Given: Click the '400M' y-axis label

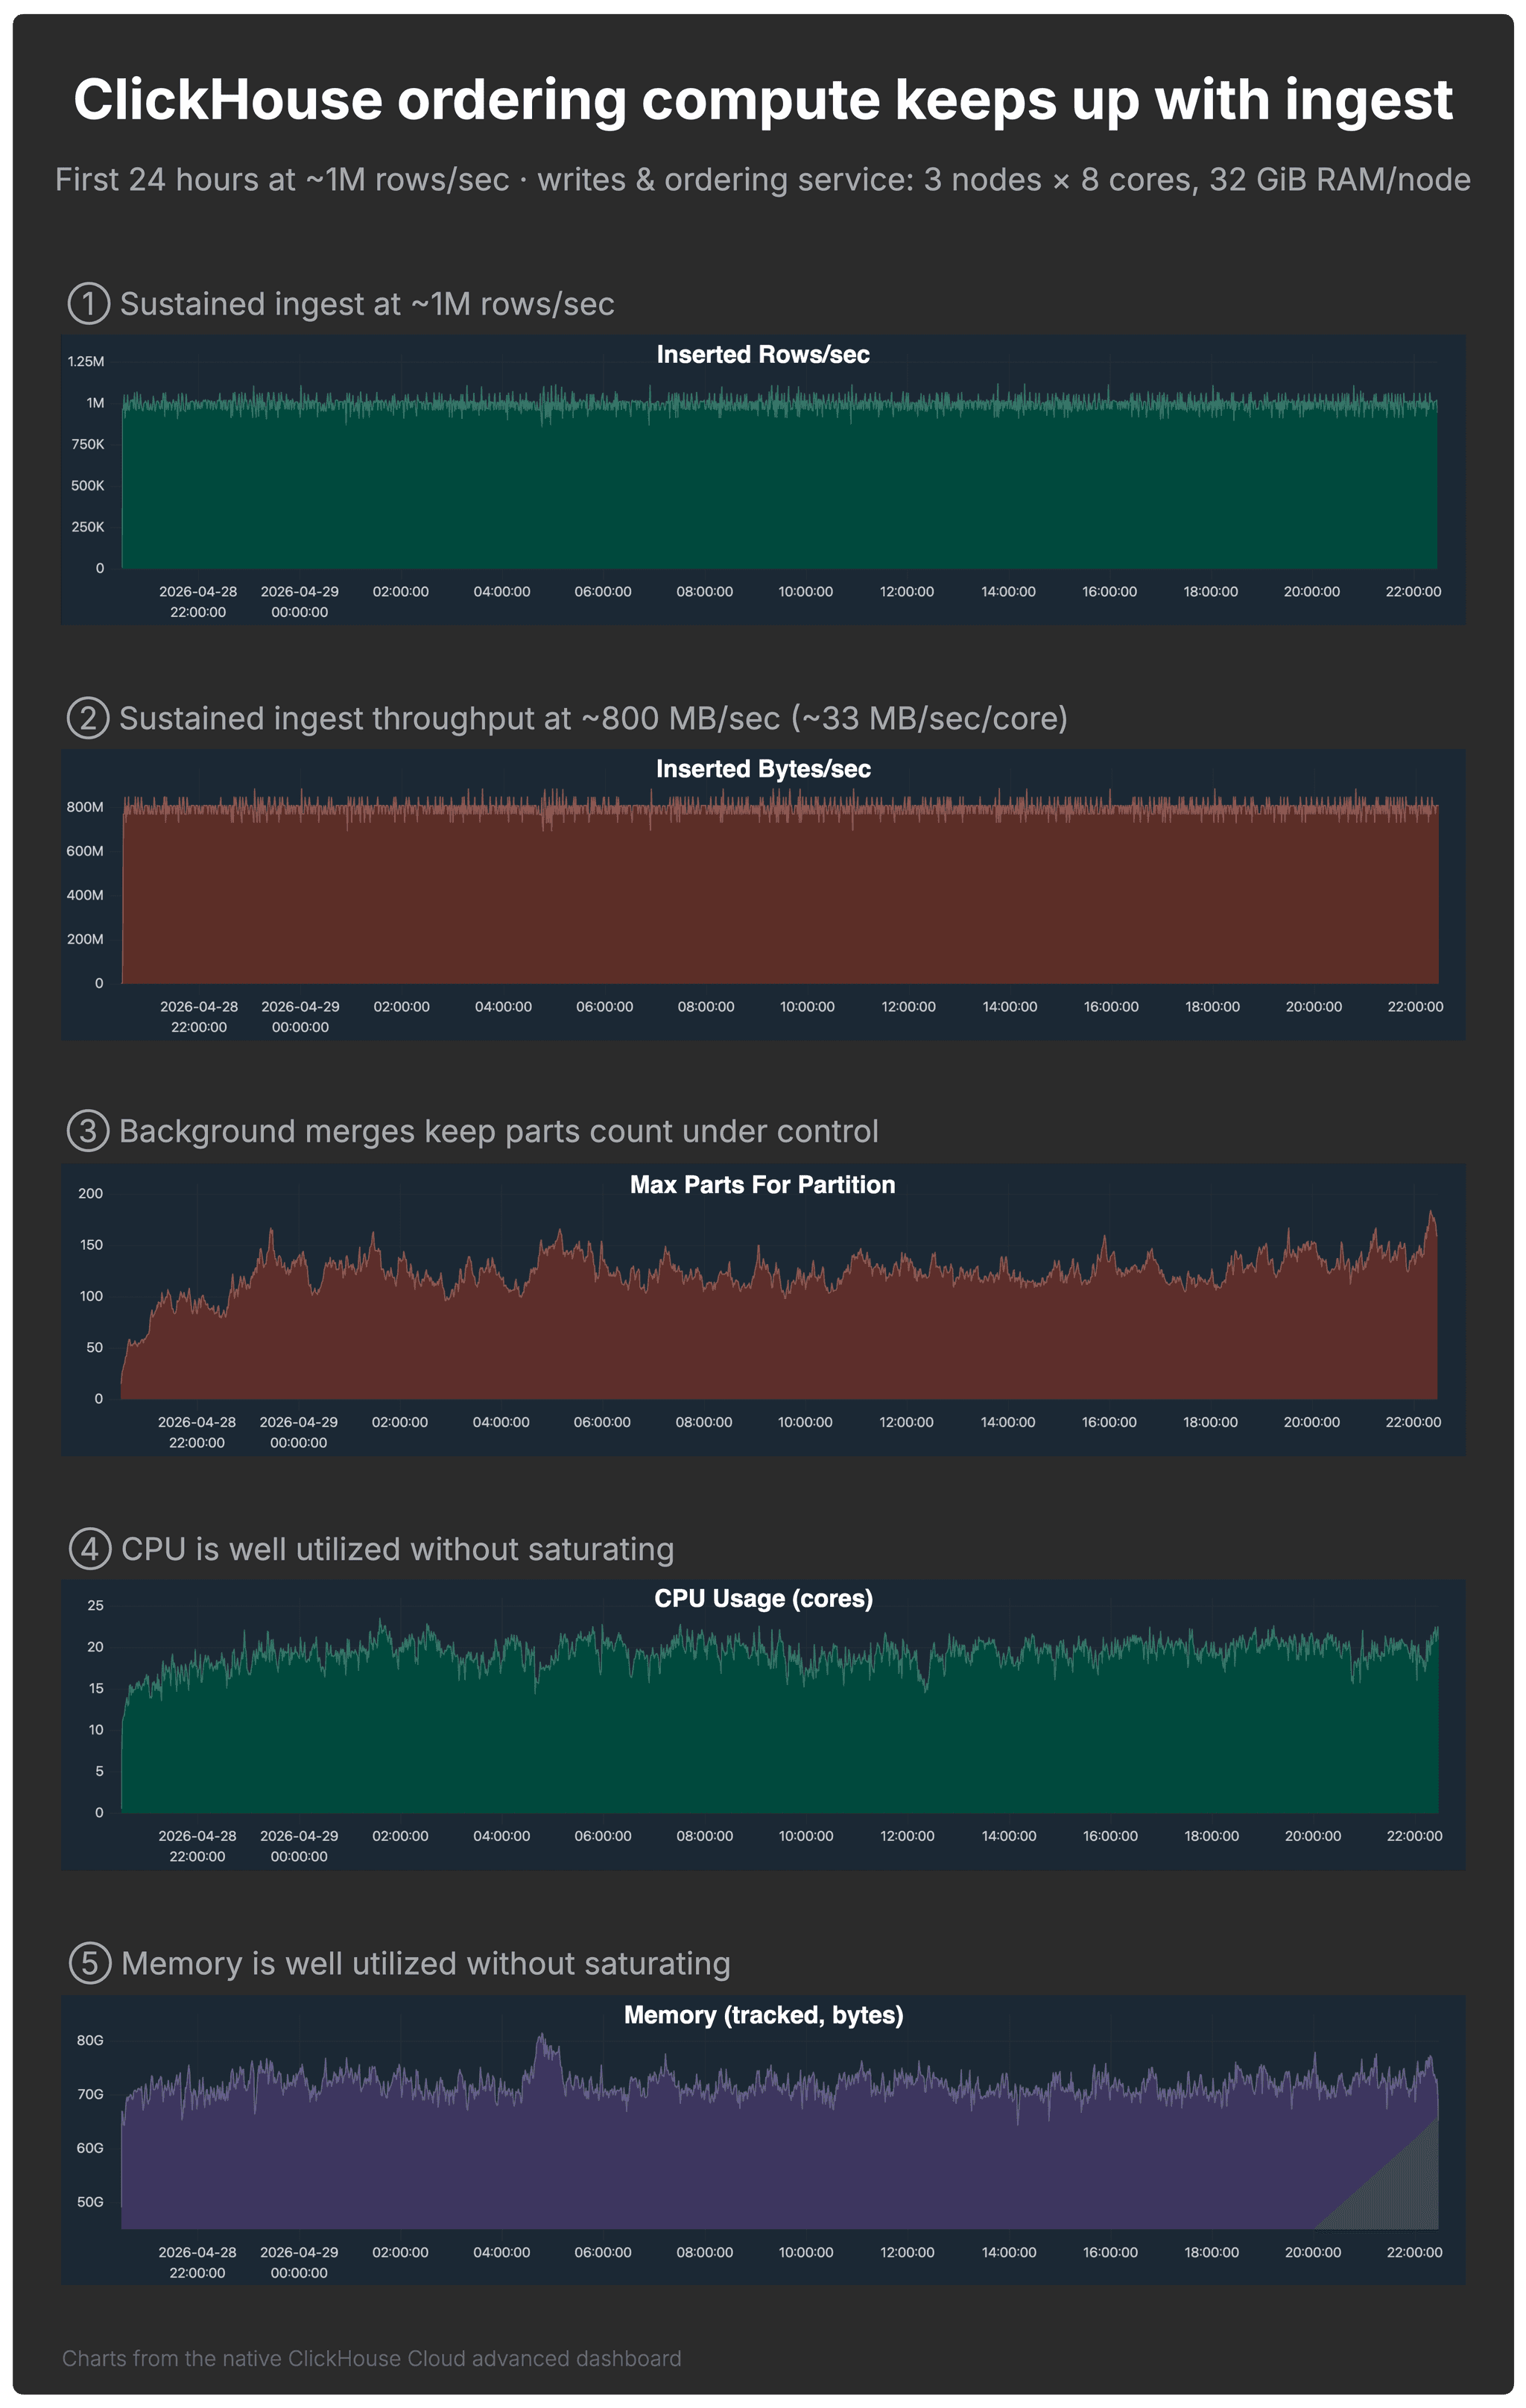Looking at the screenshot, I should click(85, 895).
